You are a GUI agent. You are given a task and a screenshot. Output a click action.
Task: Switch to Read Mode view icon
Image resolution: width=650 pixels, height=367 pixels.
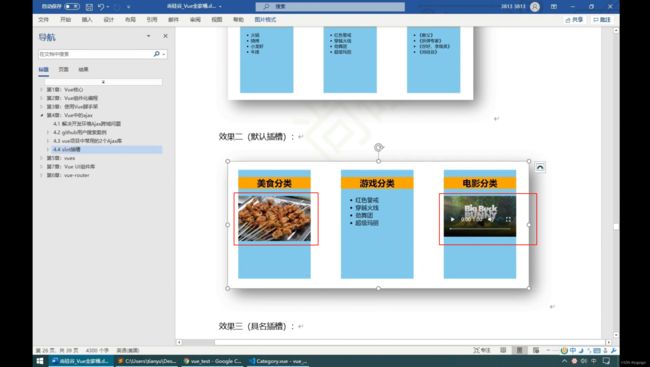click(x=503, y=350)
